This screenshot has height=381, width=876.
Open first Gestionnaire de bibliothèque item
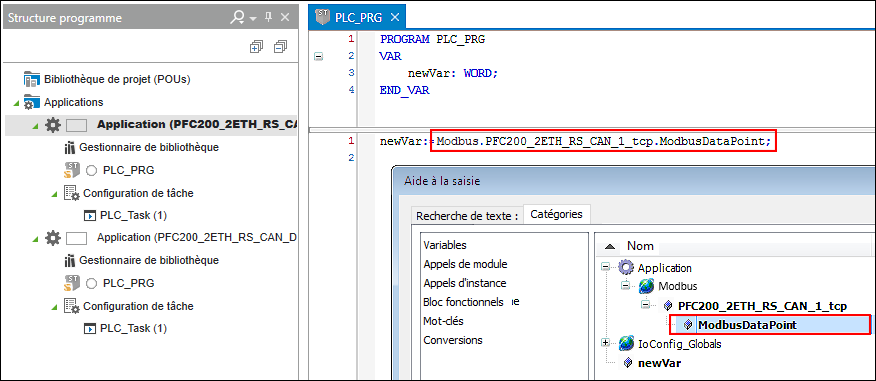(149, 147)
